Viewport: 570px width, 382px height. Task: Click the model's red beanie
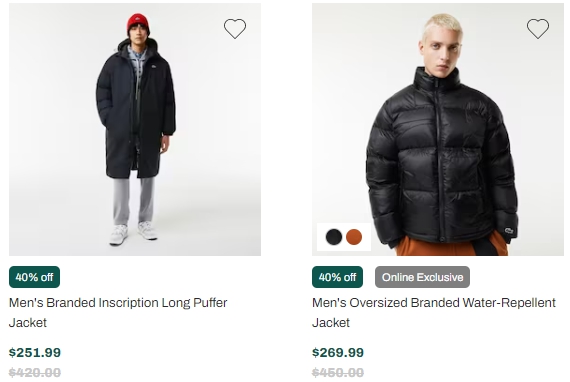click(138, 24)
